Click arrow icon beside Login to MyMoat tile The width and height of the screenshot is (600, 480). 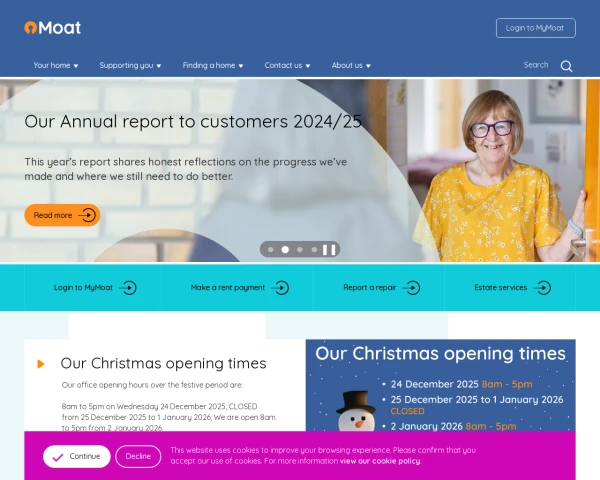click(128, 287)
